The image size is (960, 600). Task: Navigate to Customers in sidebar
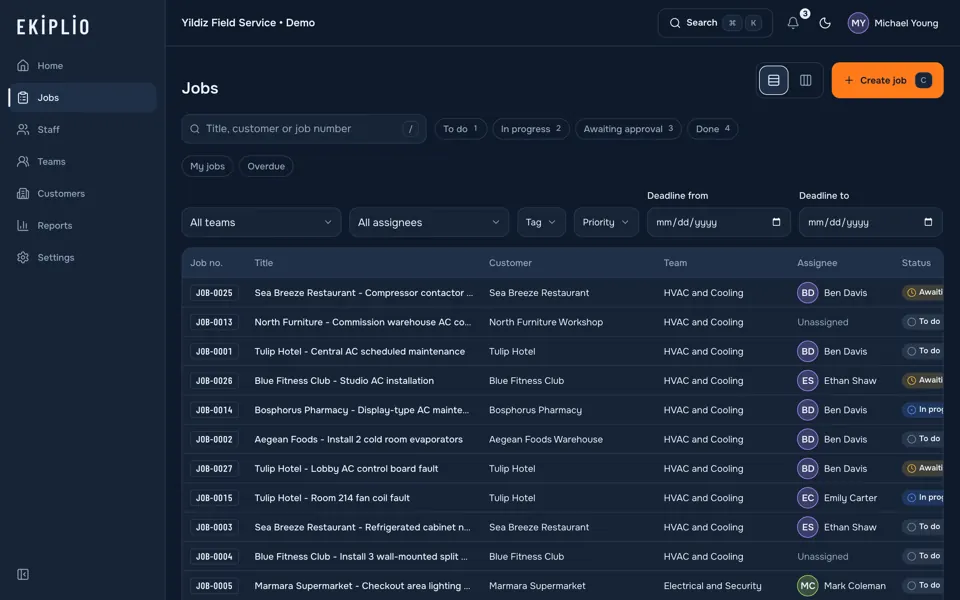coord(83,193)
